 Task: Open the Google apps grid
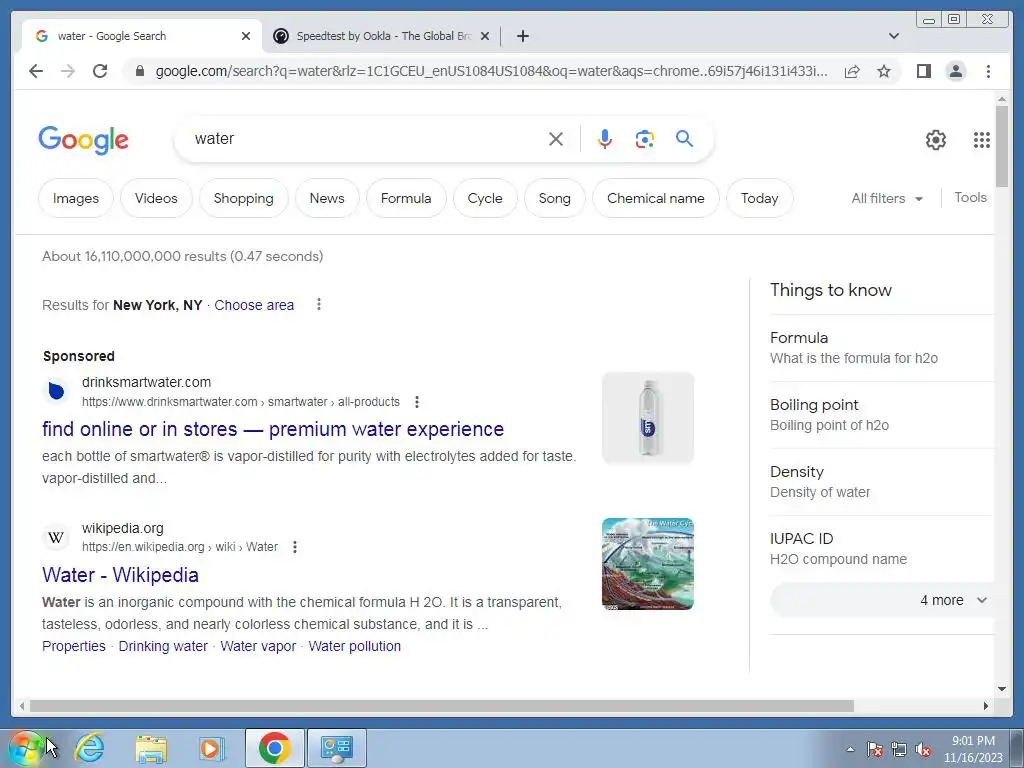(x=982, y=140)
